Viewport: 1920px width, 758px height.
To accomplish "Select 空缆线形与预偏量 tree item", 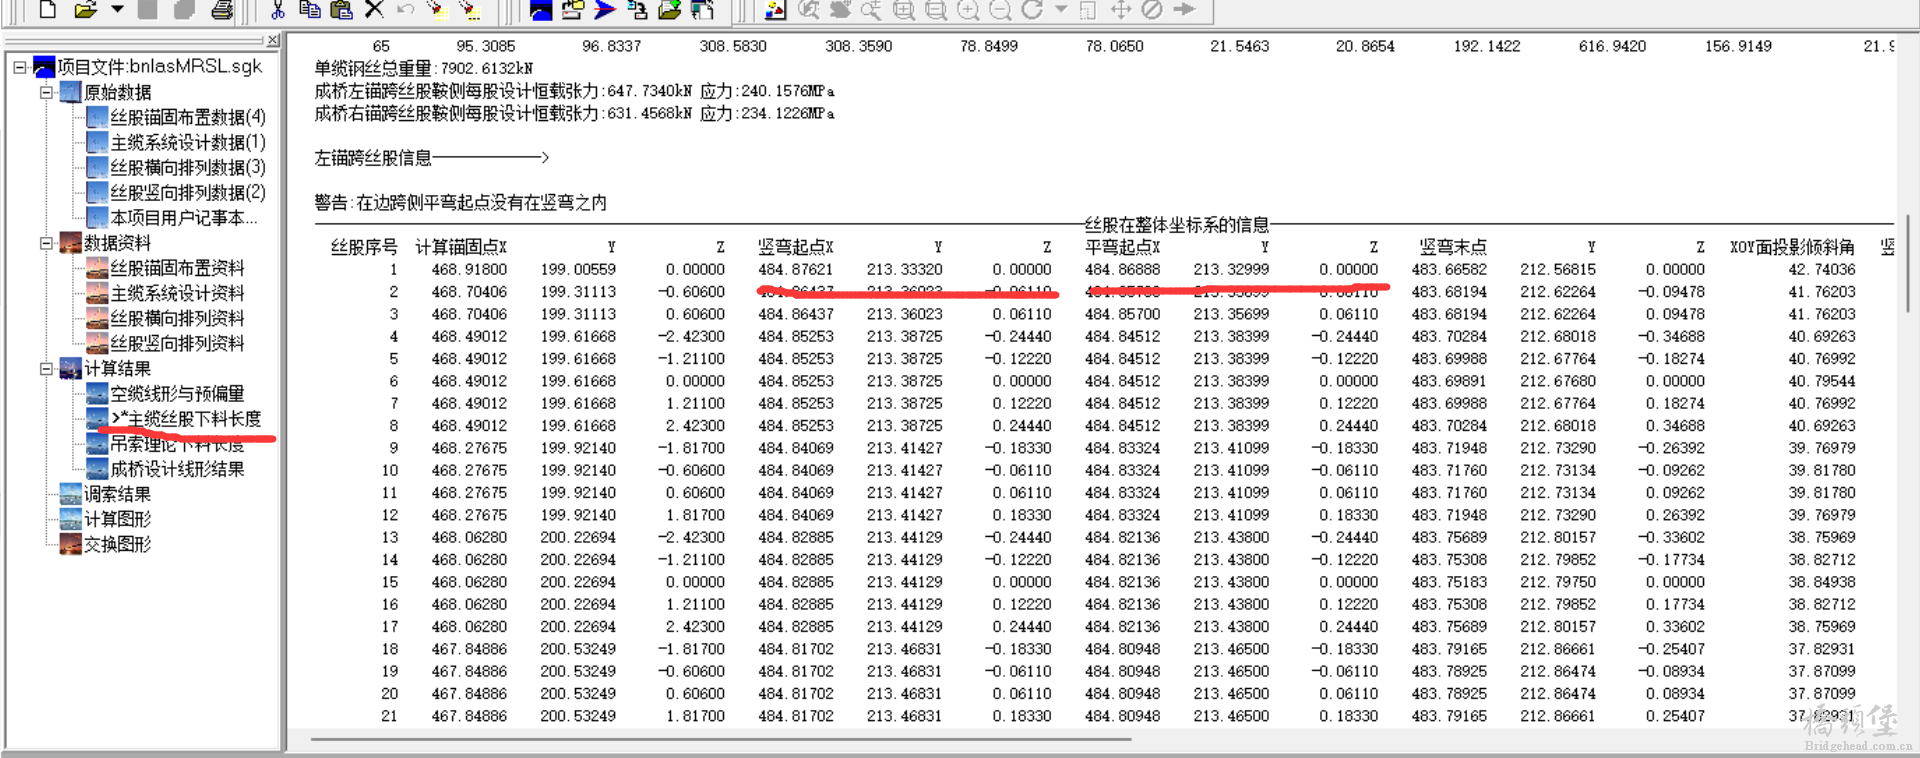I will 177,394.
